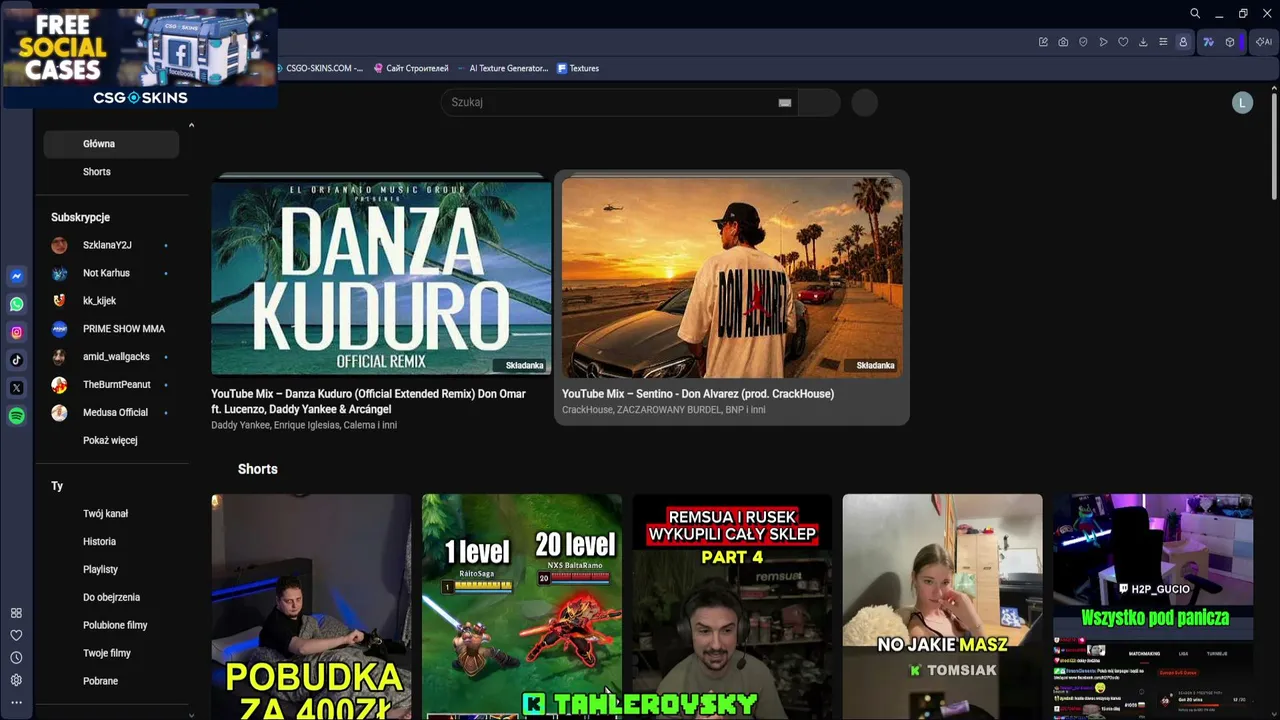Click the search magnifier in title bar
This screenshot has width=1280, height=720.
coord(1195,14)
